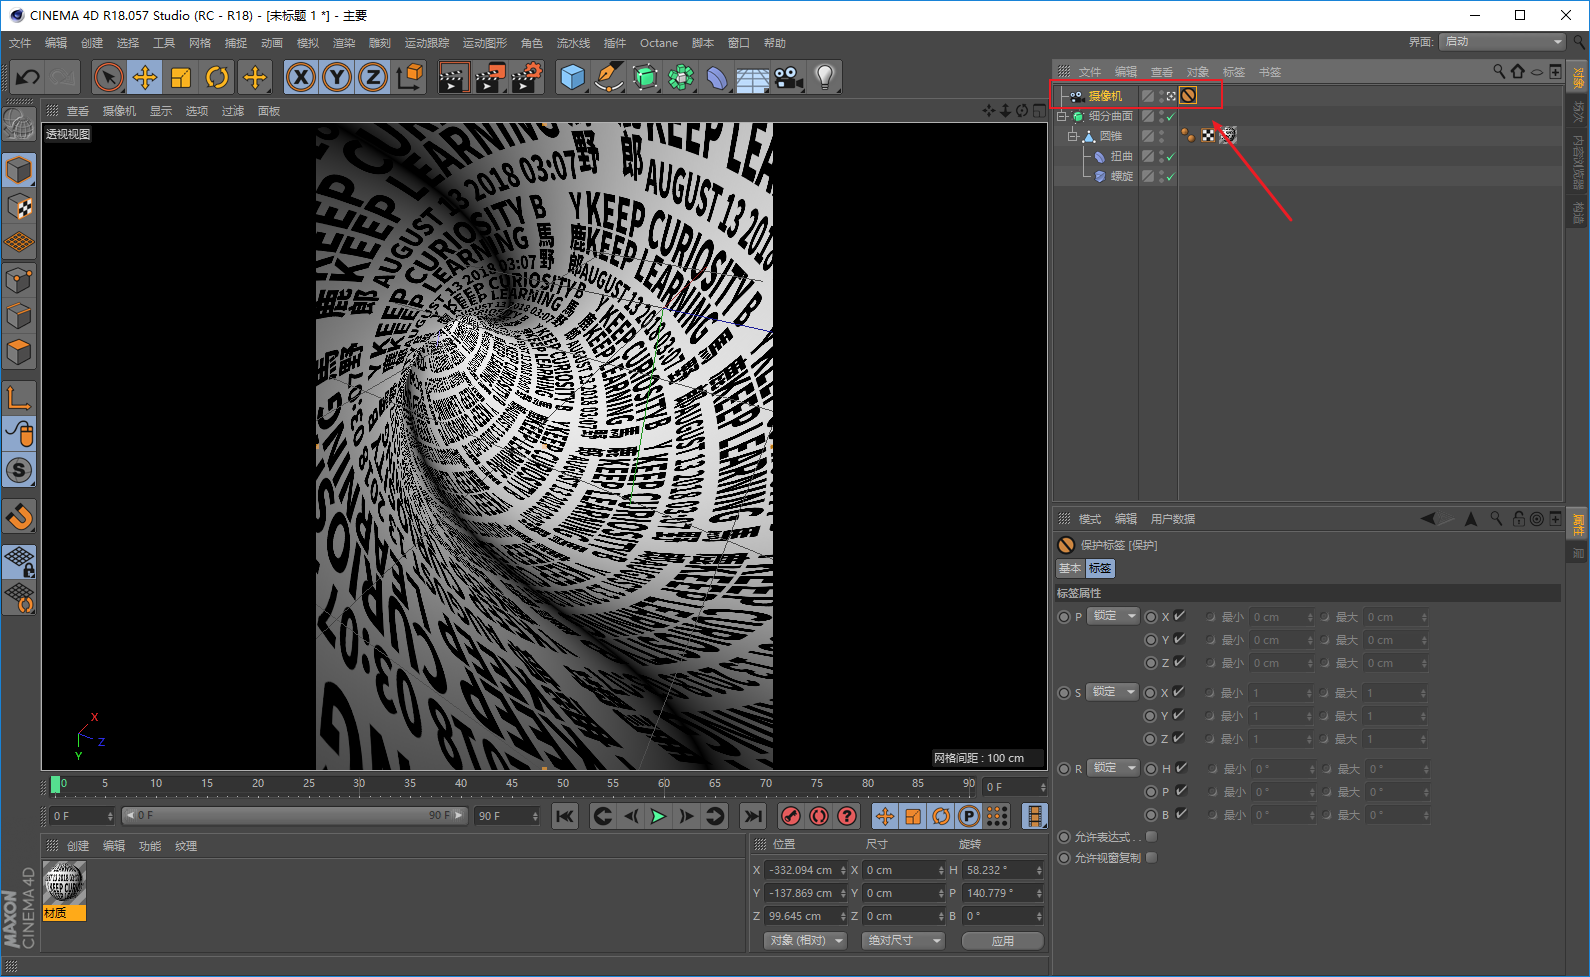This screenshot has height=977, width=1590.
Task: Click Render View clapperboard icon
Action: click(x=453, y=77)
